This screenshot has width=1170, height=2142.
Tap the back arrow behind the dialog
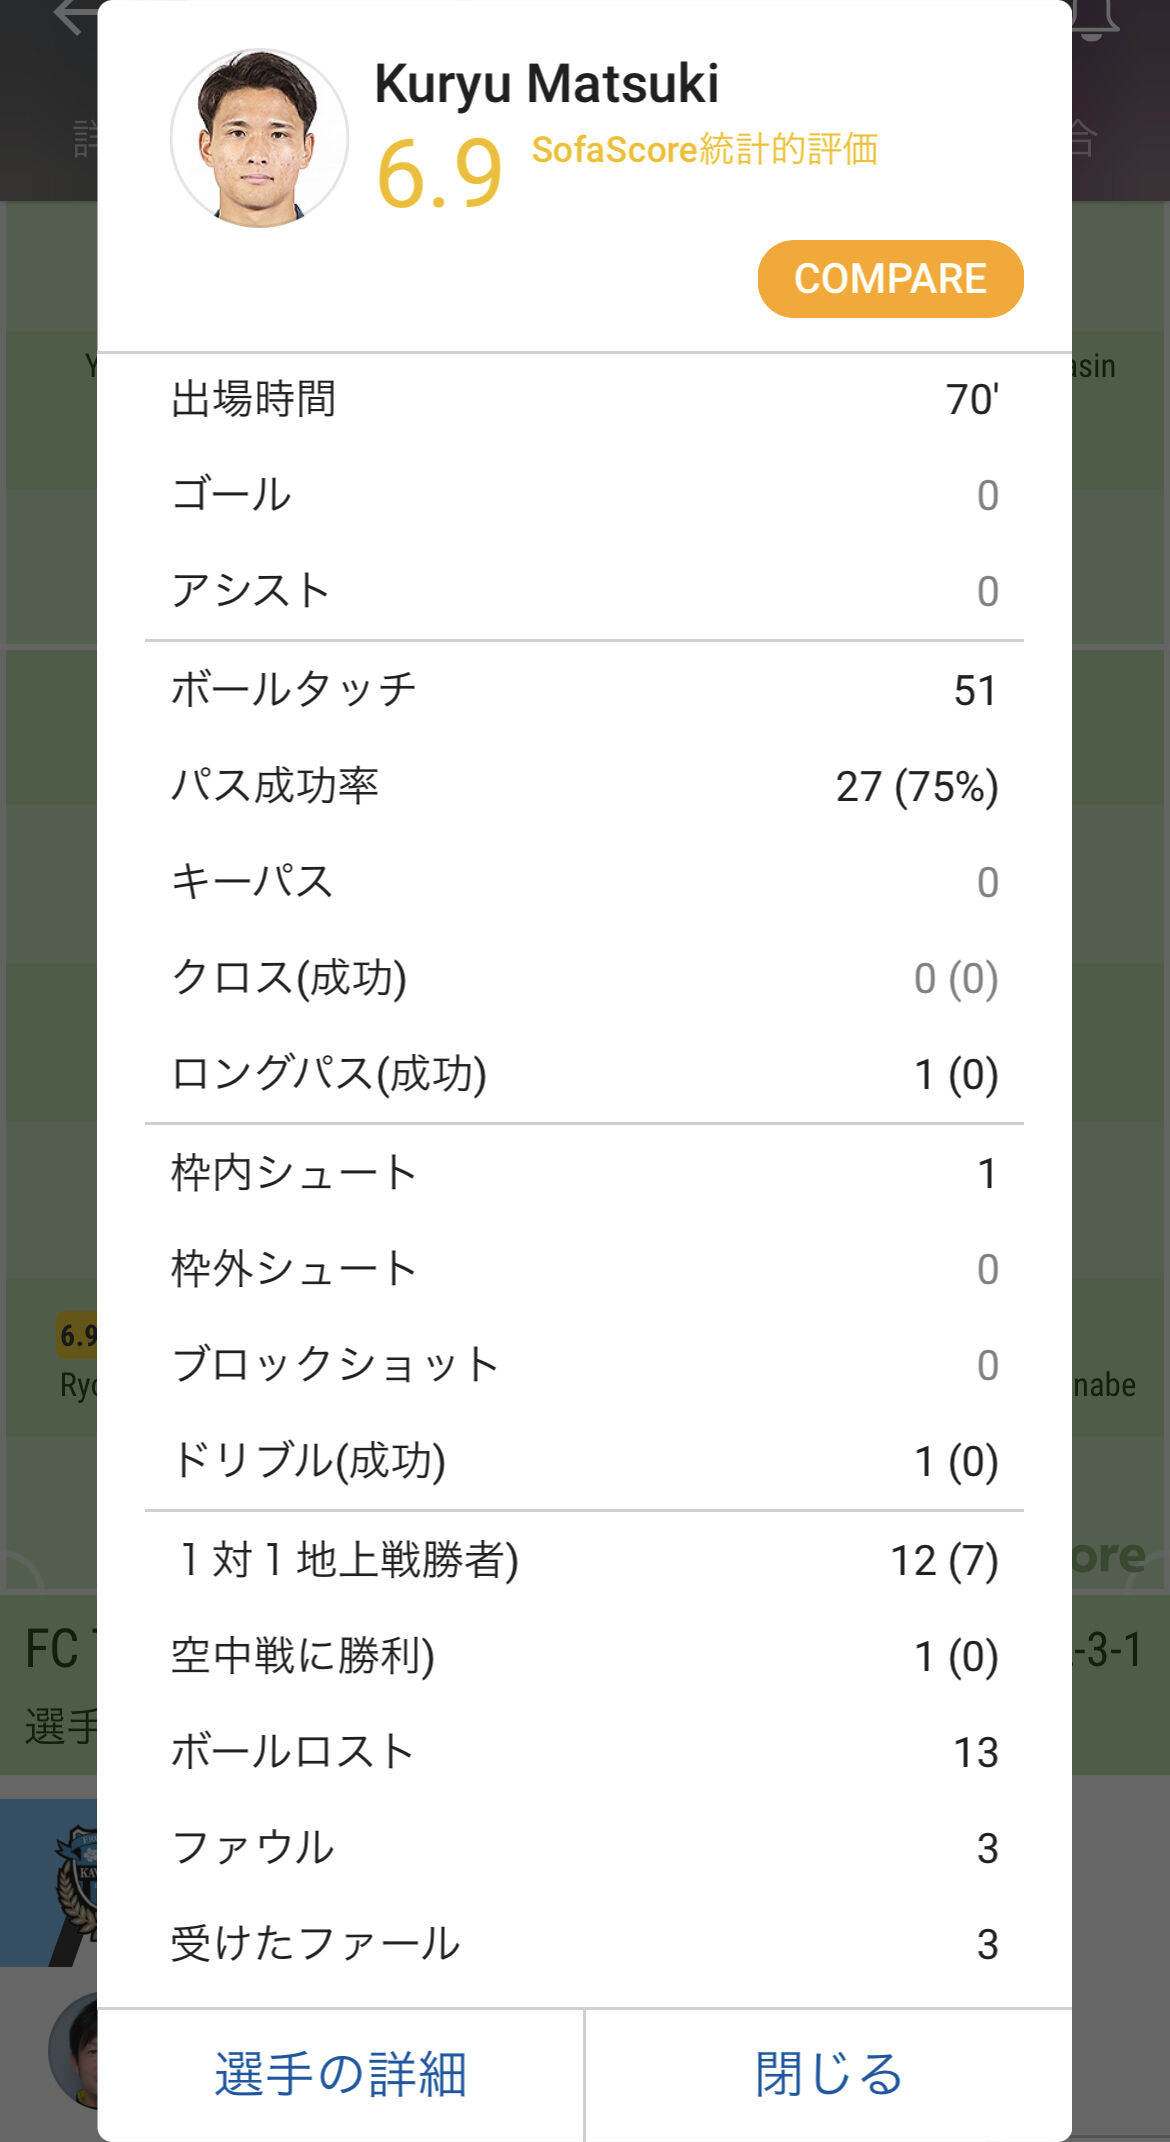[x=72, y=16]
